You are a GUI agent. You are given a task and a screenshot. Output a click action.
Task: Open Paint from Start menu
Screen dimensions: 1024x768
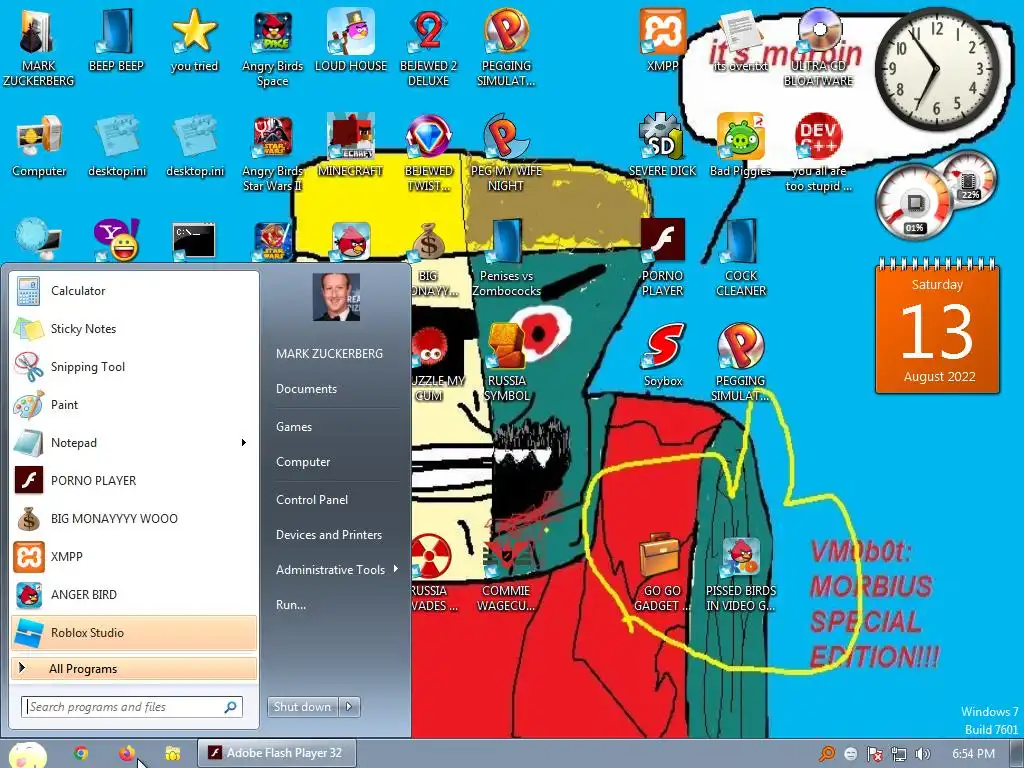134,404
